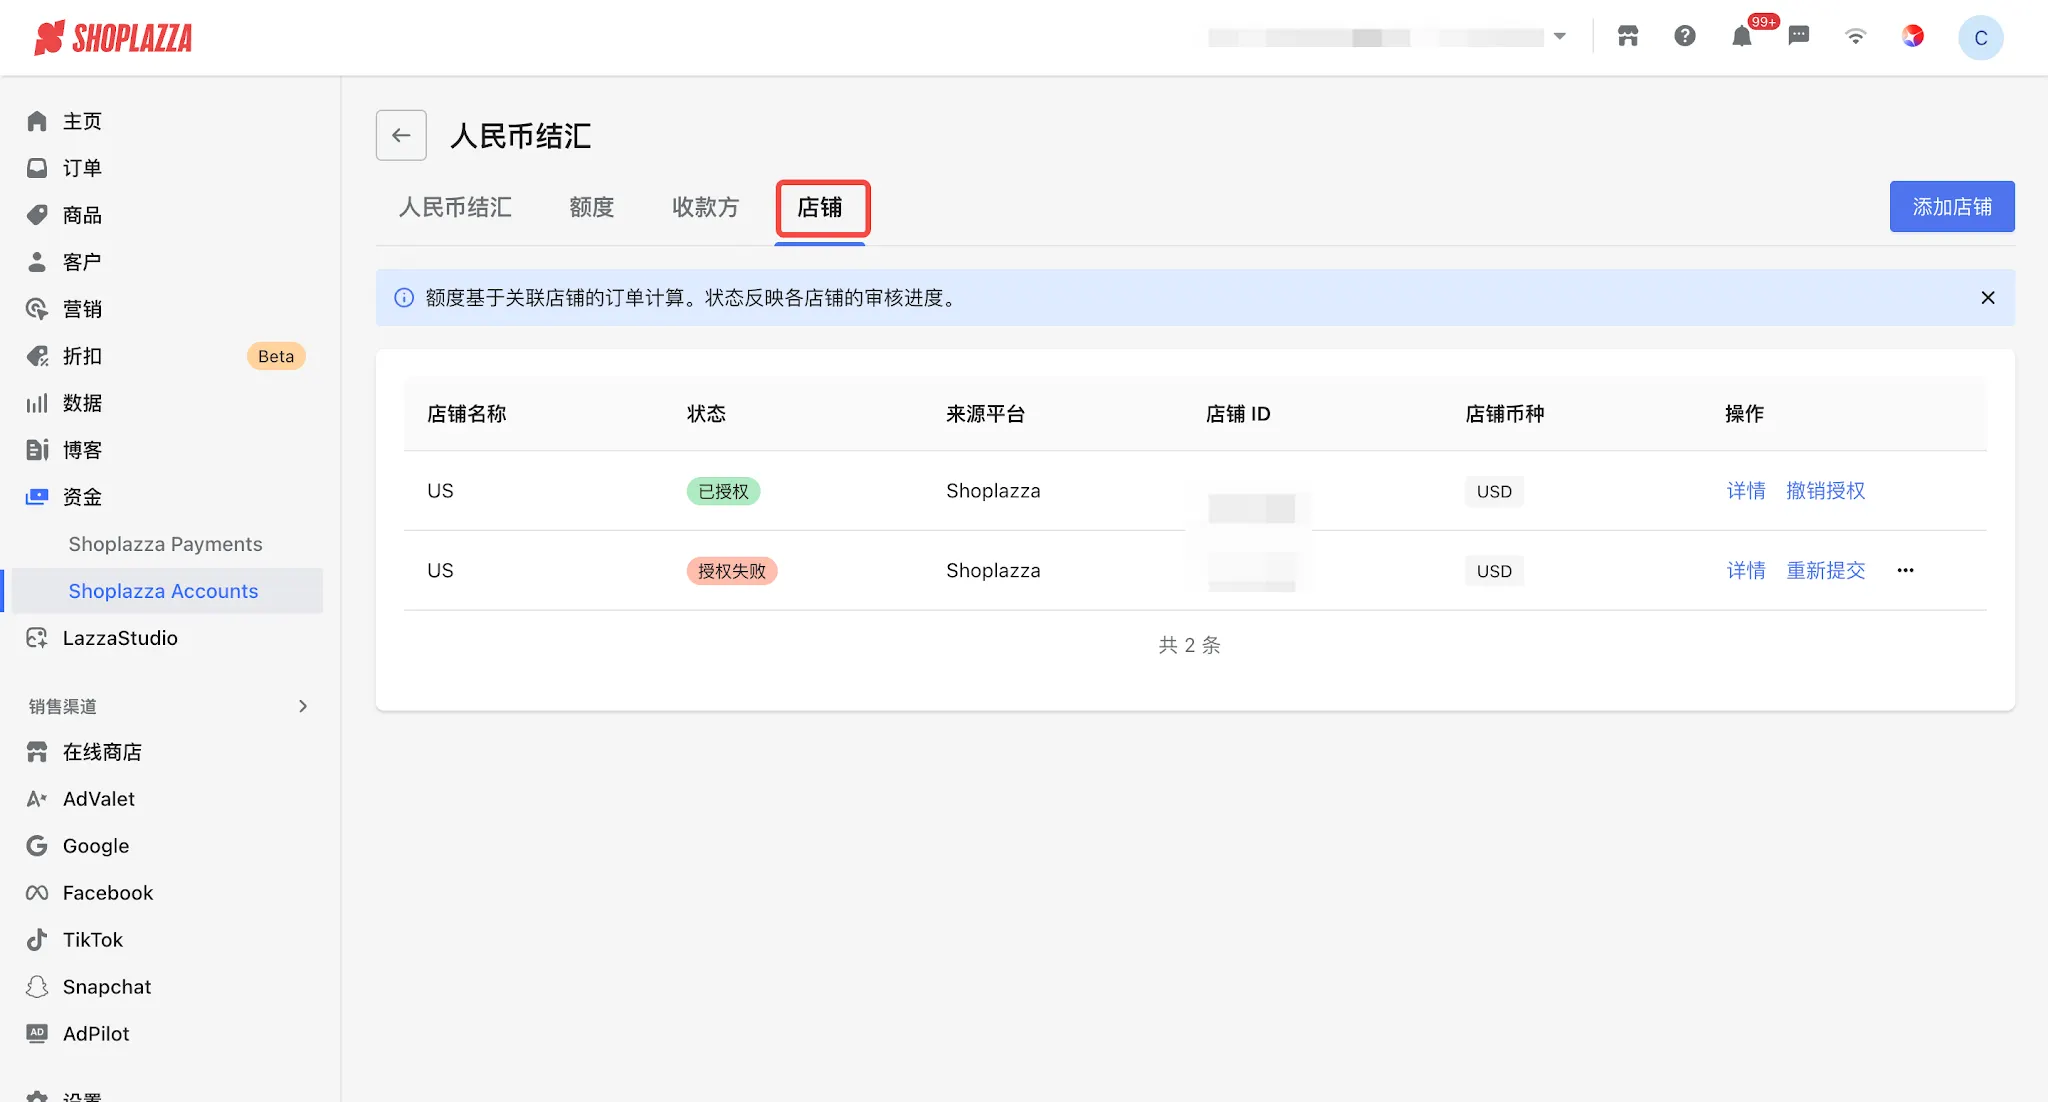2048x1102 pixels.
Task: Click the 在线商店 store icon
Action: (37, 752)
